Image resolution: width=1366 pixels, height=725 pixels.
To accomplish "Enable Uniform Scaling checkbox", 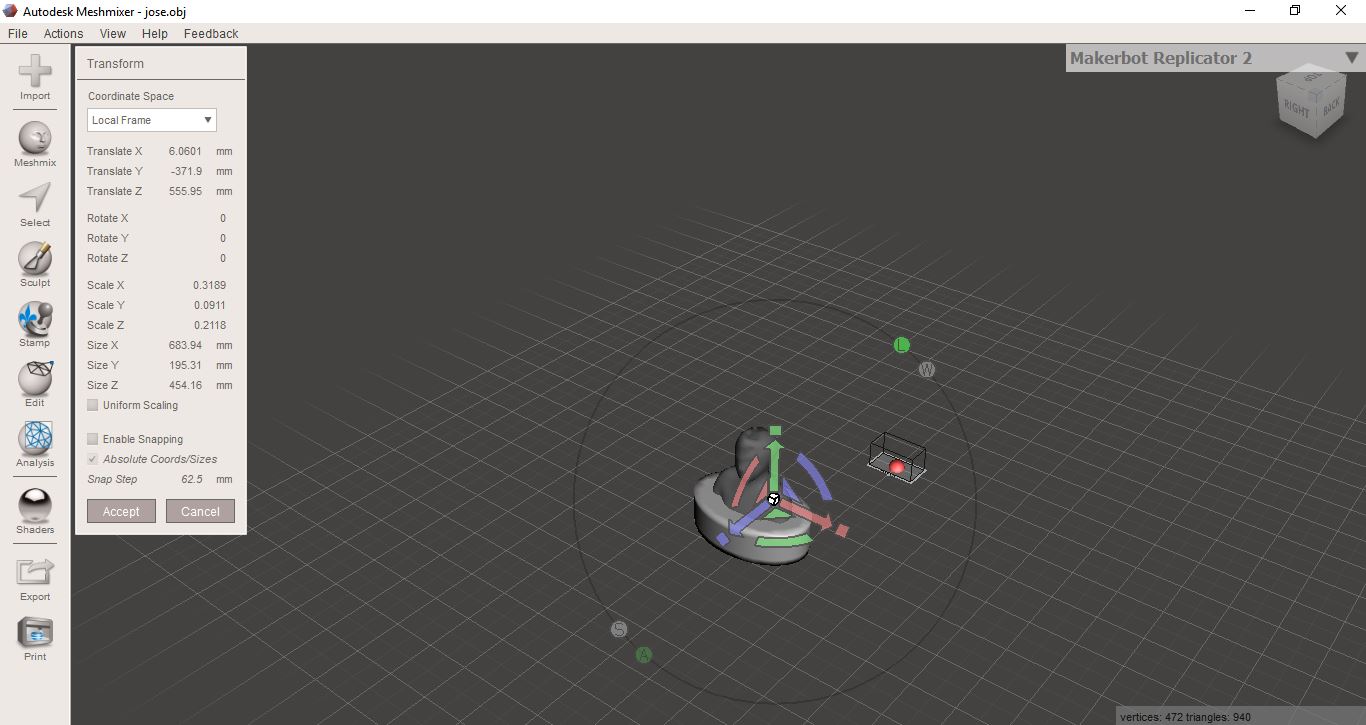I will click(93, 405).
